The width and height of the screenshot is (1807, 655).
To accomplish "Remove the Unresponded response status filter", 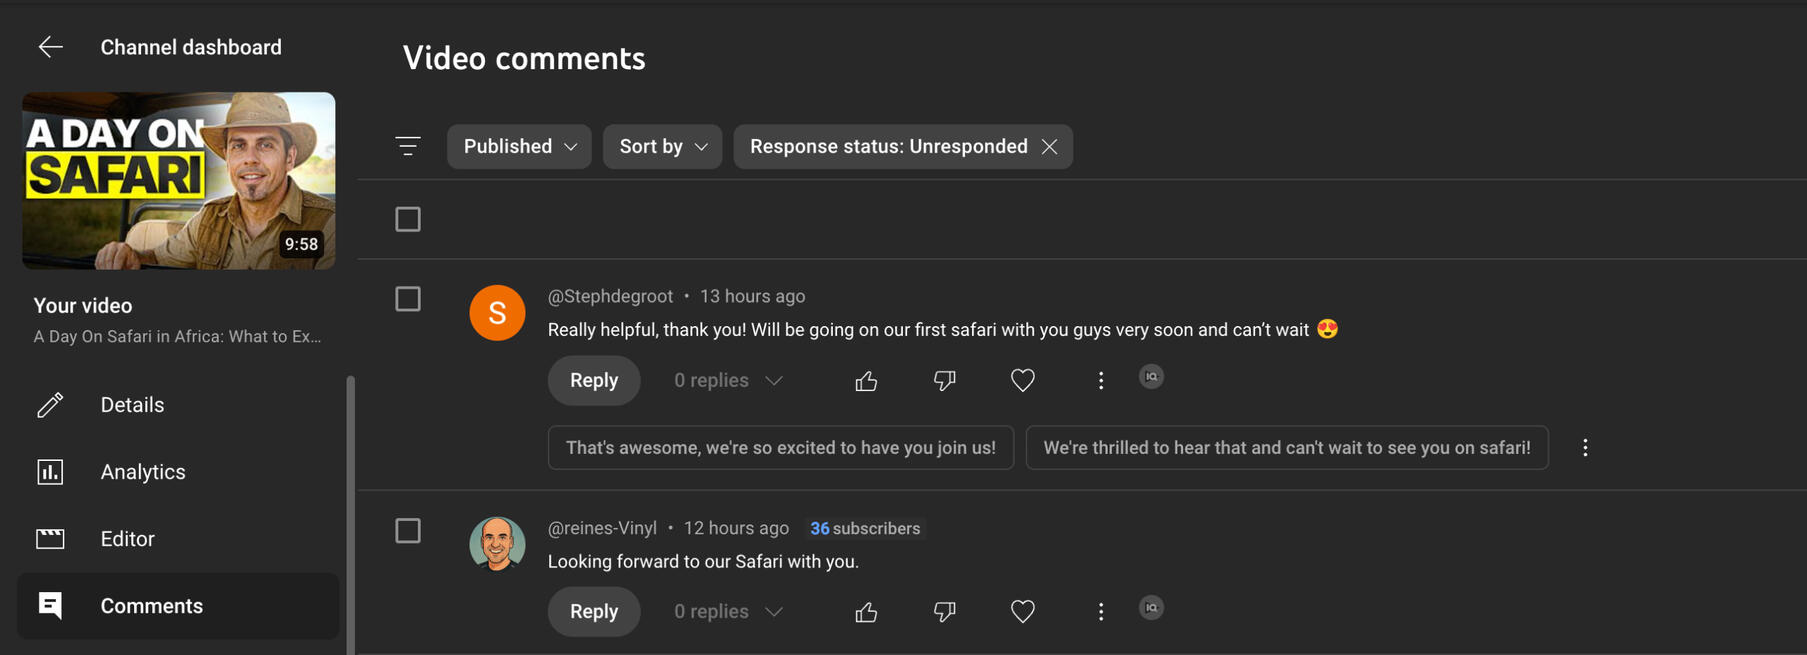I will (1049, 147).
